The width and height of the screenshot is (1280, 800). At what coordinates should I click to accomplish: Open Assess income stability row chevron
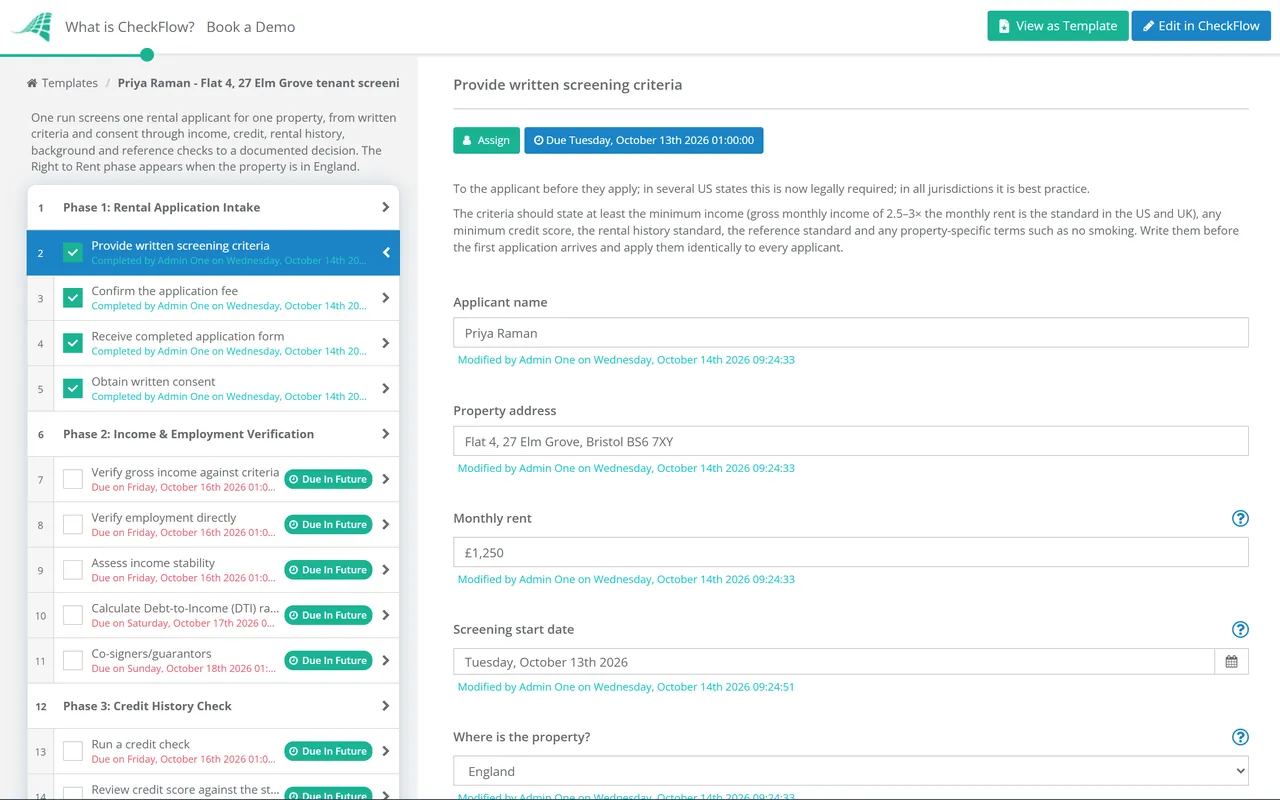[386, 570]
